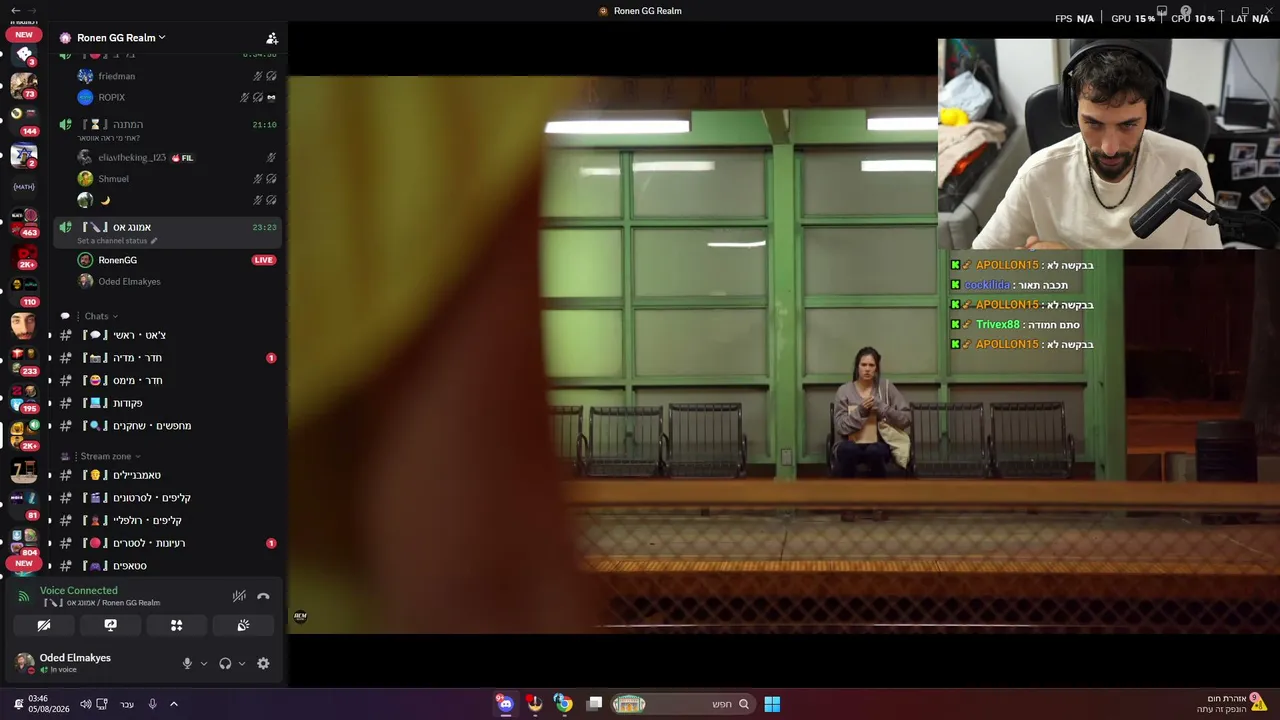Open the רעיונות · לסטרים channel
Viewport: 1280px width, 720px height.
pyautogui.click(x=167, y=543)
